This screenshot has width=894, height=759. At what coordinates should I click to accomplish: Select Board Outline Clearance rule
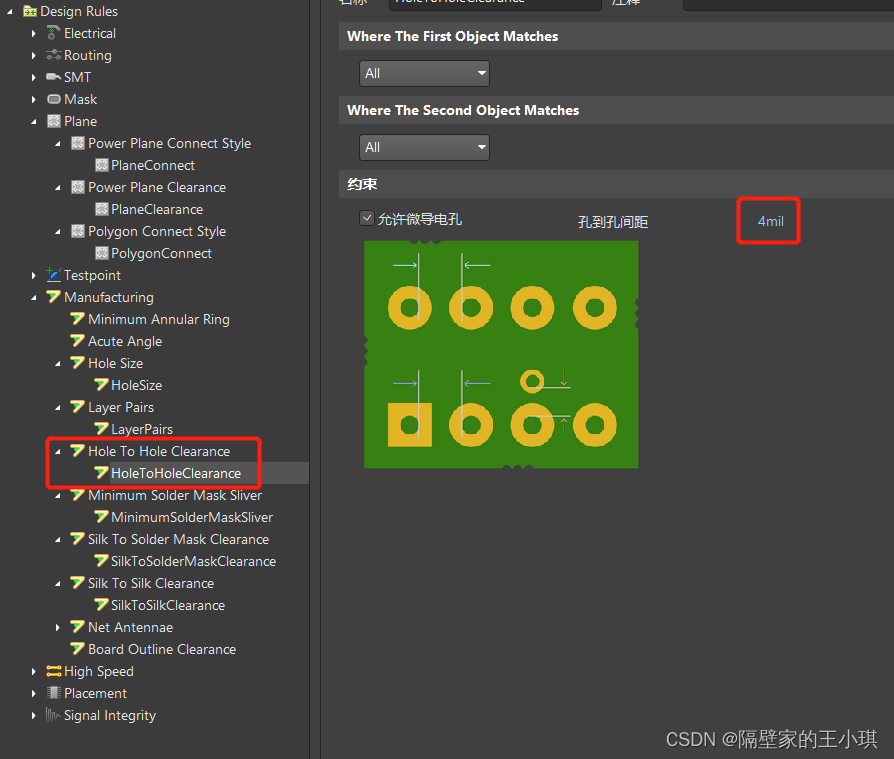tap(162, 649)
